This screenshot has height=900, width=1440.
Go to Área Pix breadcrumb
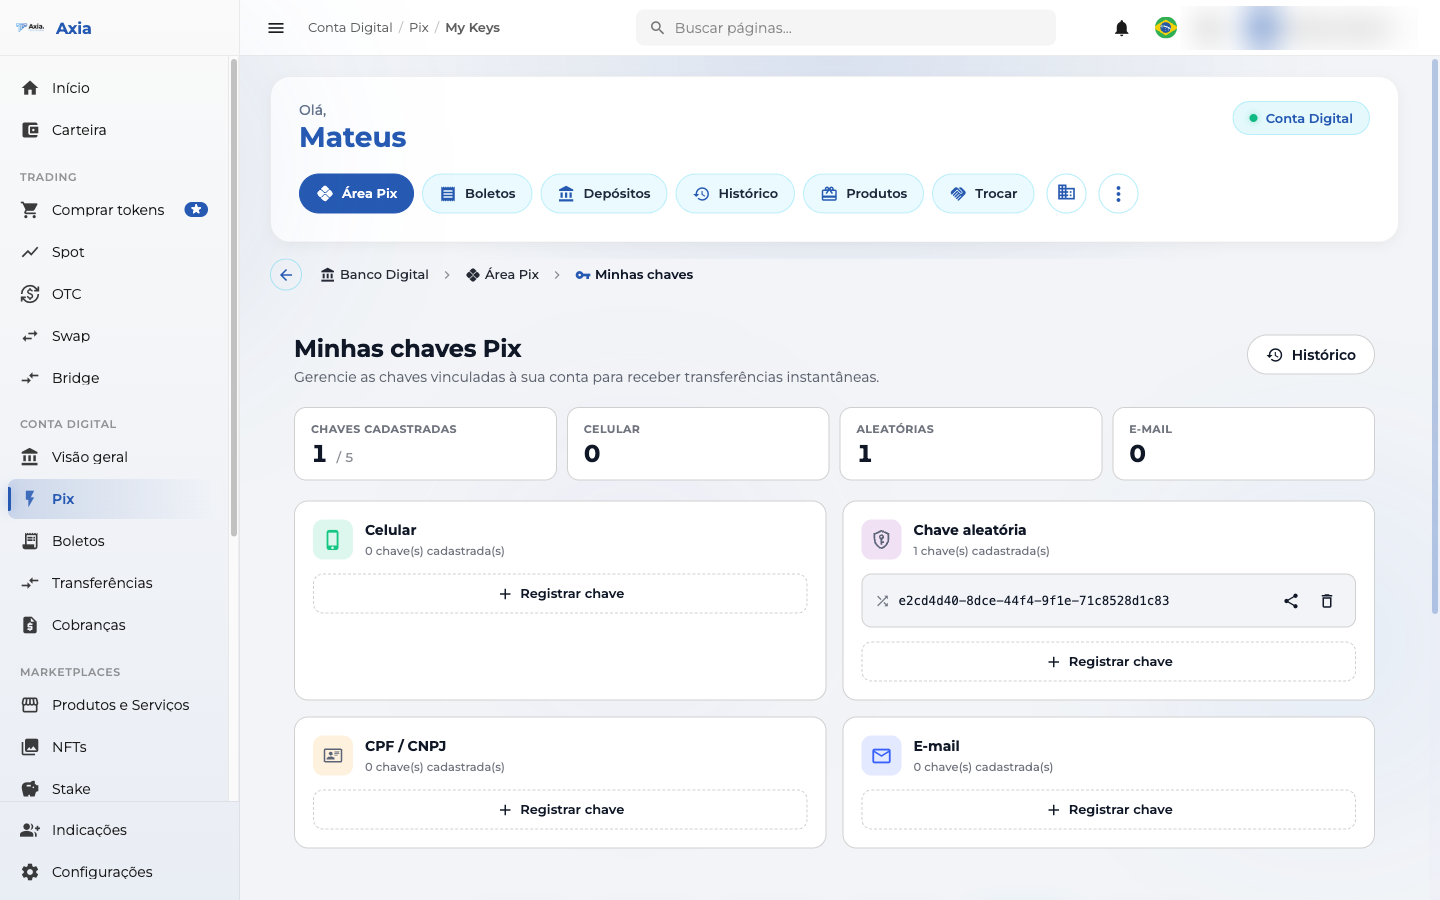[502, 275]
